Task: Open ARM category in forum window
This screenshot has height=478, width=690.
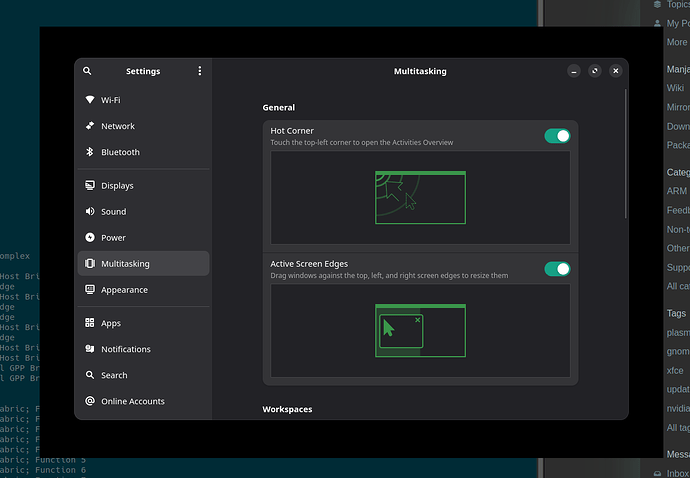Action: (x=676, y=191)
